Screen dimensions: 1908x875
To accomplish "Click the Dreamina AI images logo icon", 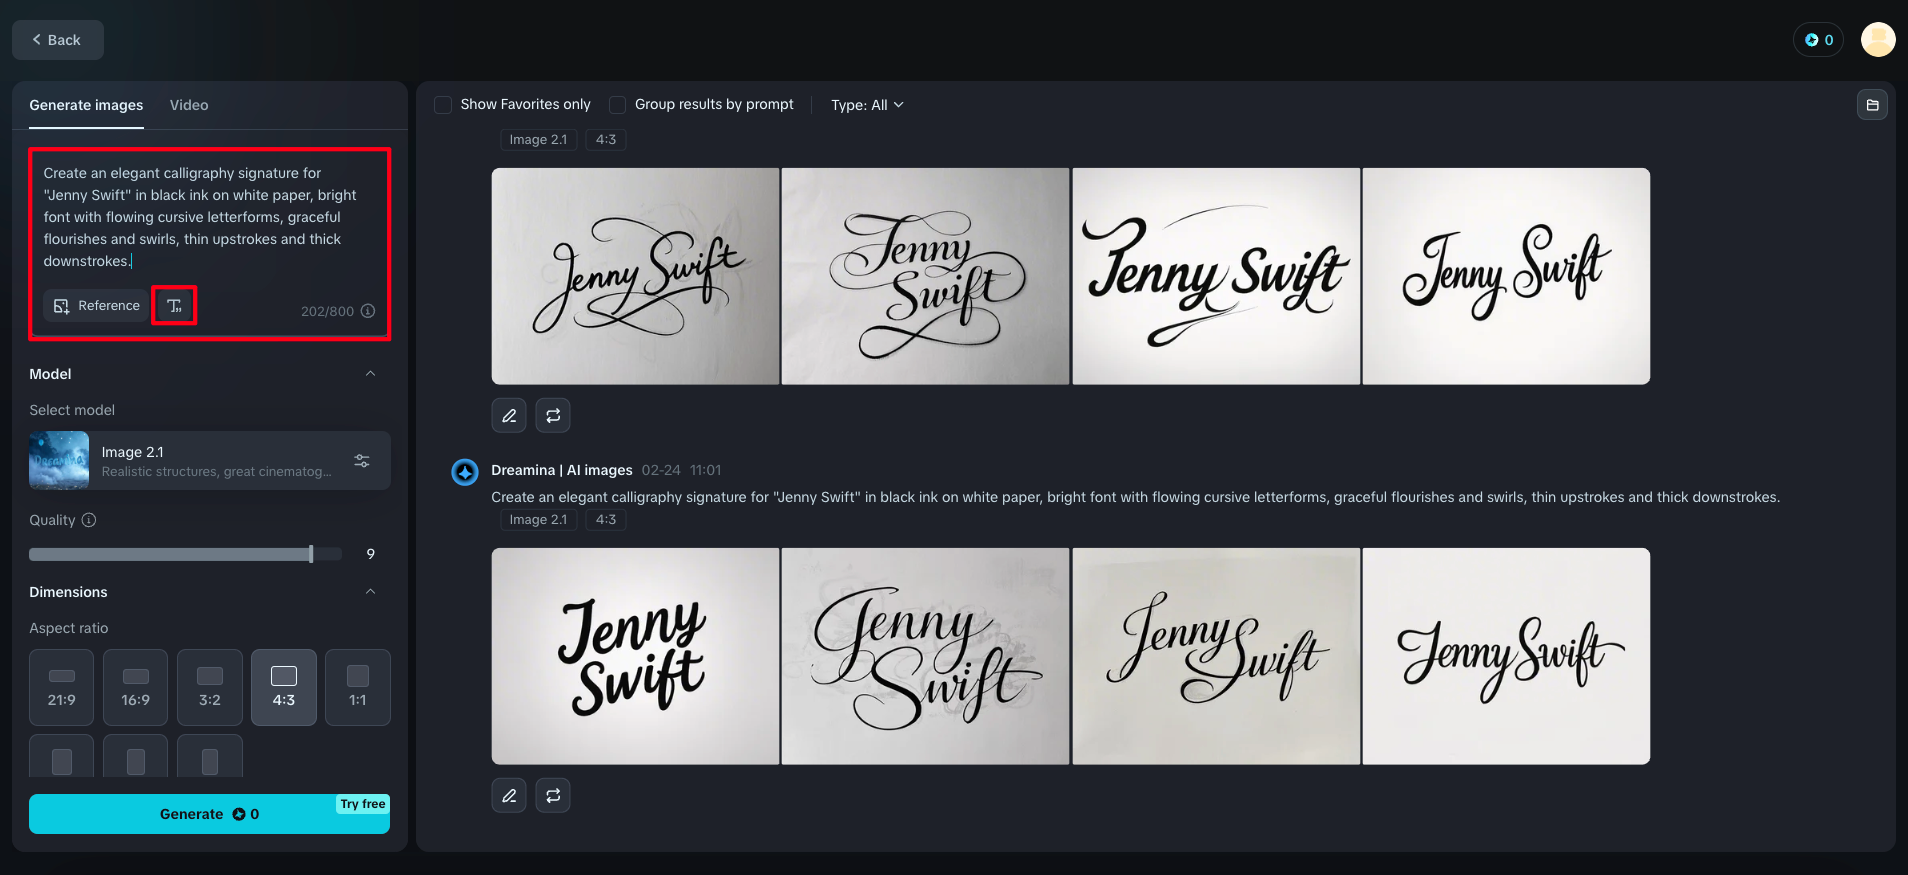I will (465, 472).
